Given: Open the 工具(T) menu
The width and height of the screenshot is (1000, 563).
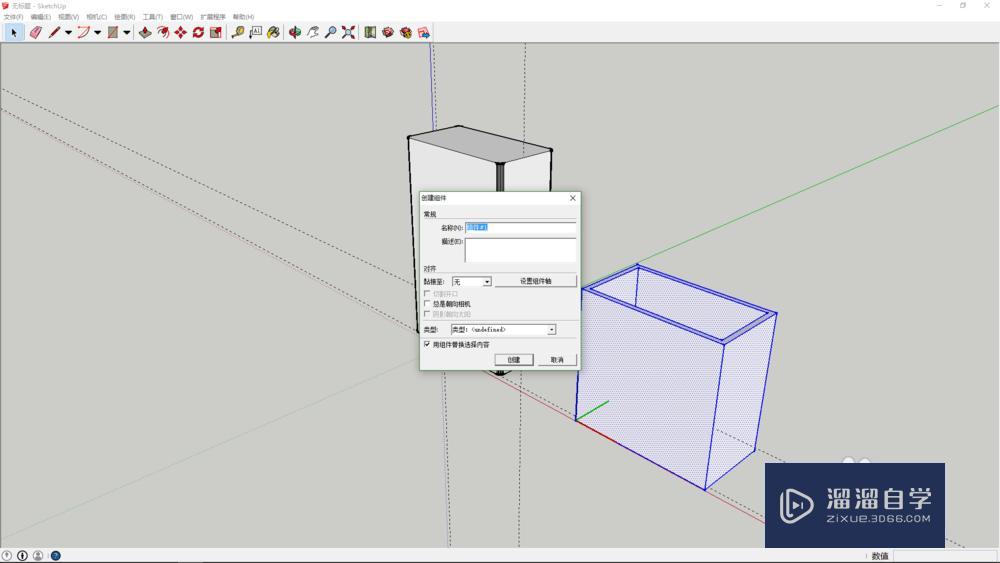Looking at the screenshot, I should click(152, 17).
